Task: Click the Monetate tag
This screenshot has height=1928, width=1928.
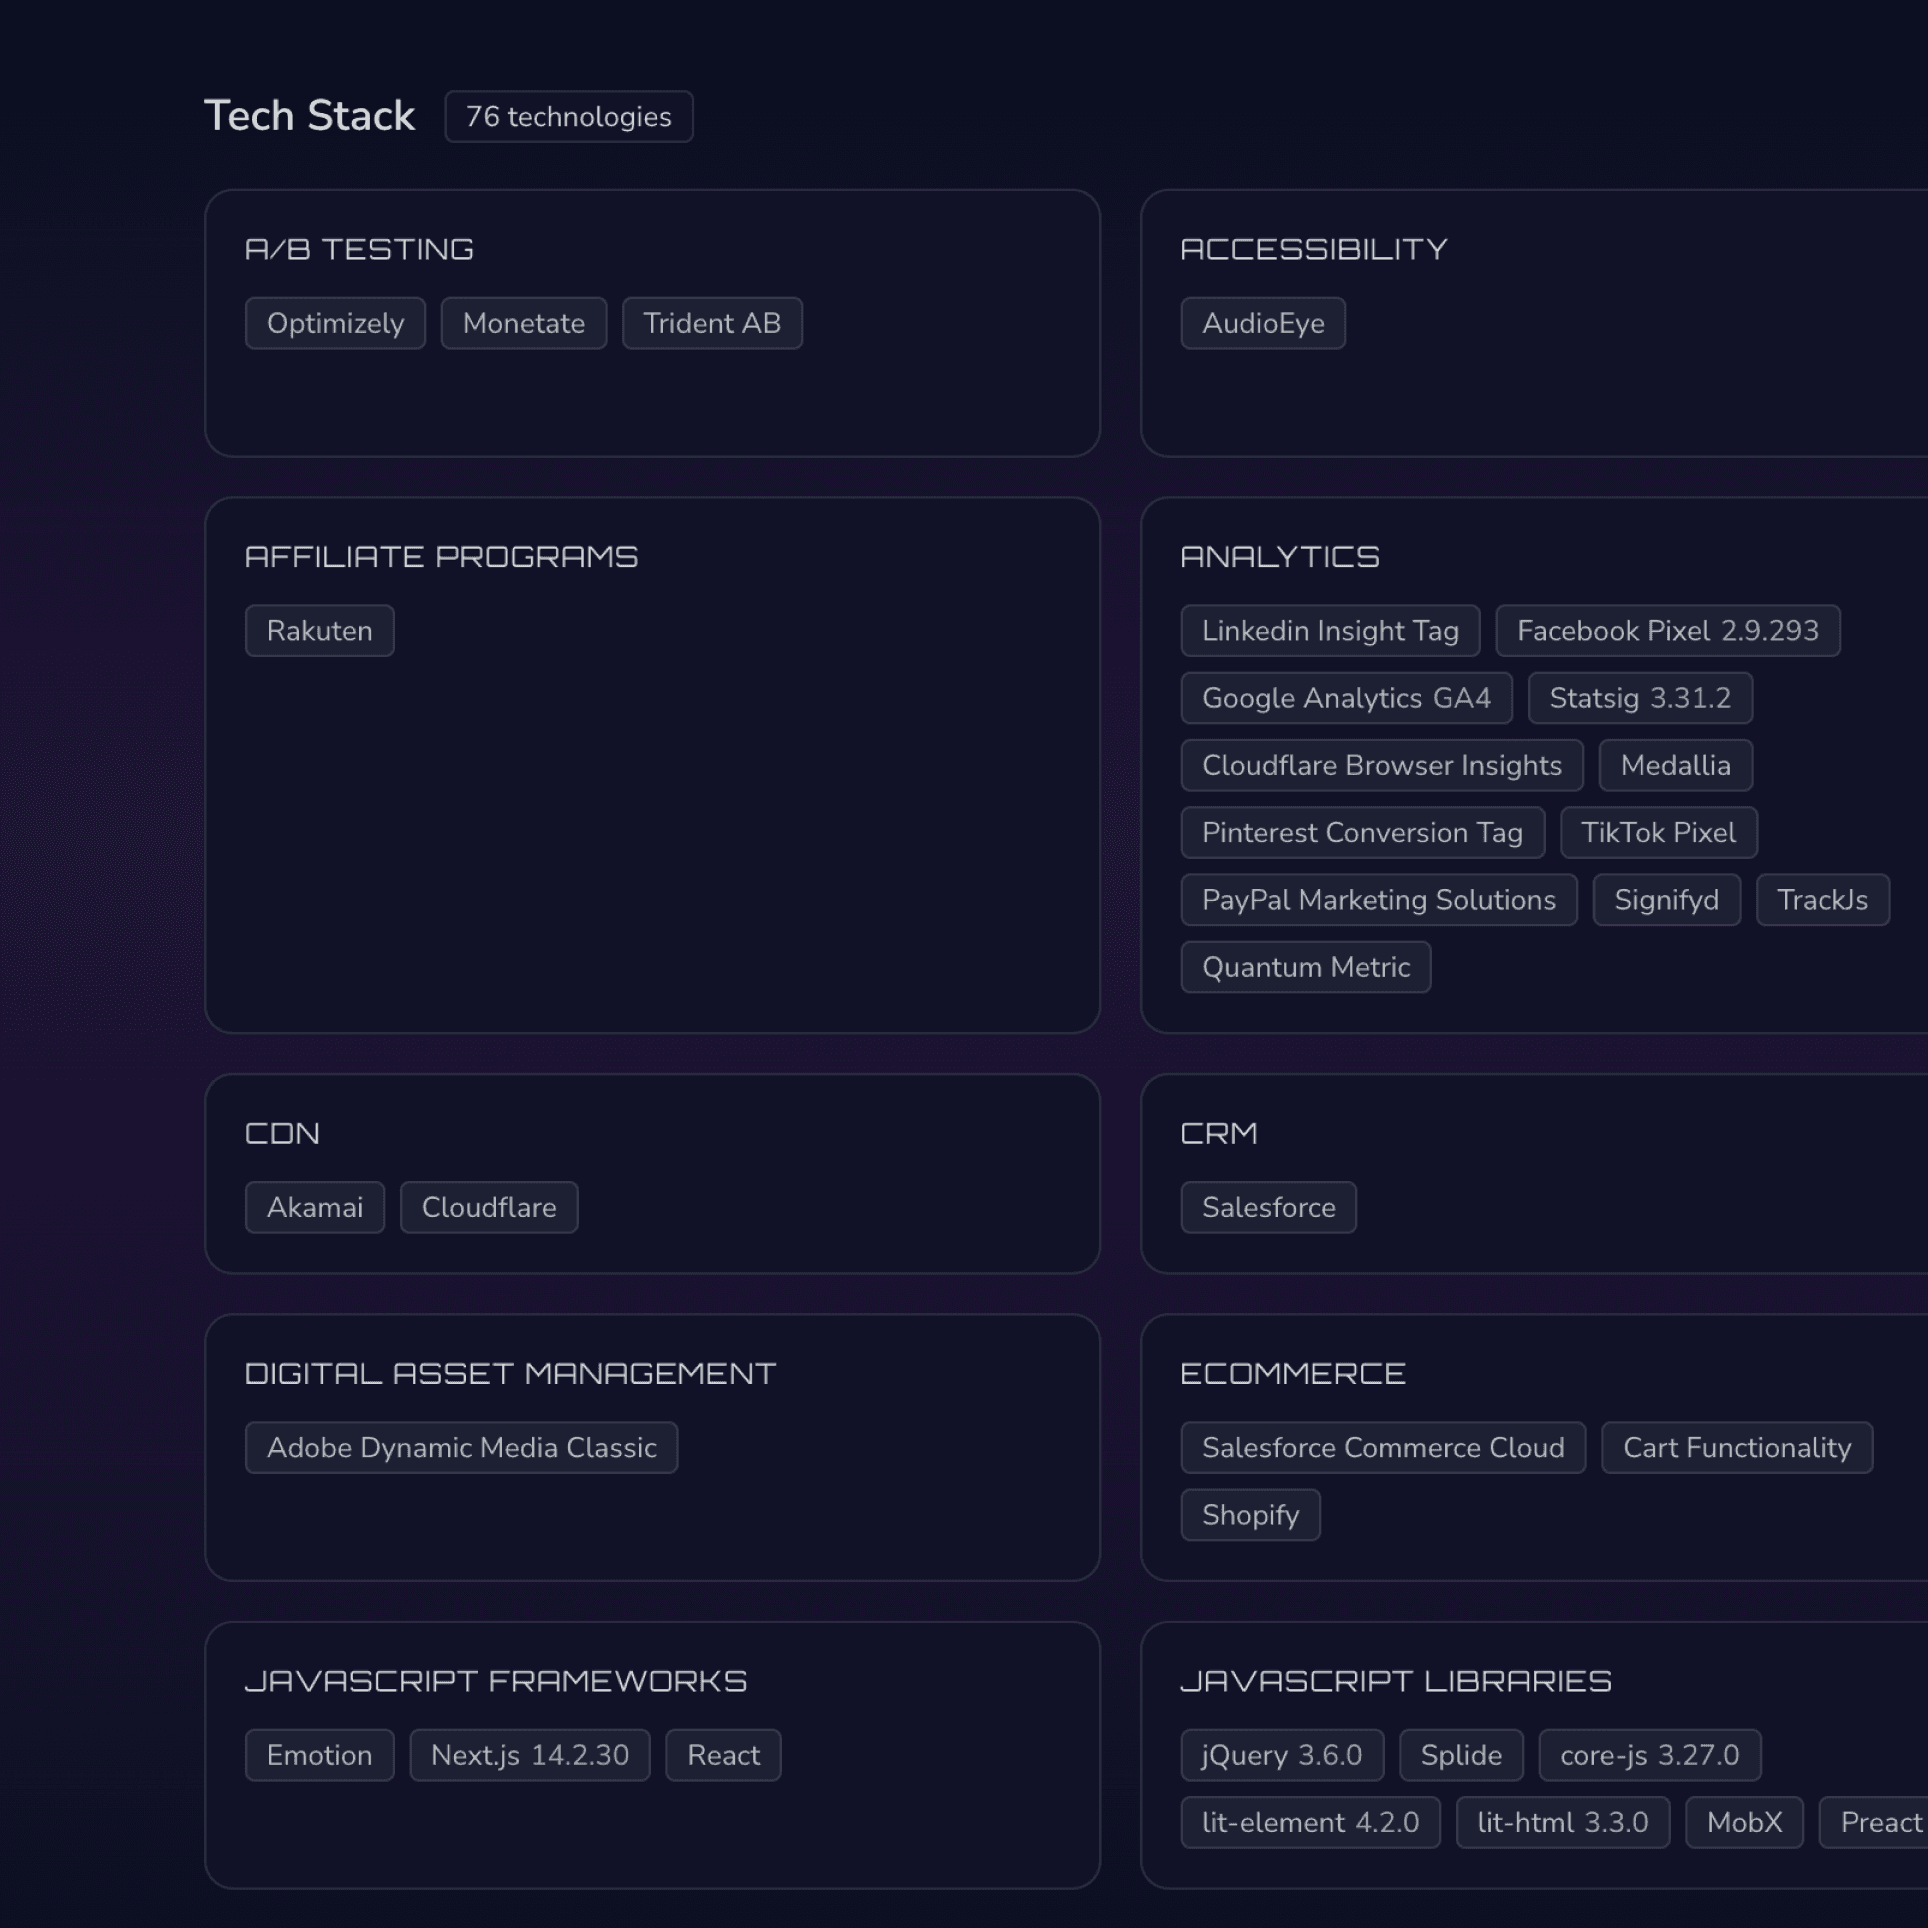Action: (524, 323)
